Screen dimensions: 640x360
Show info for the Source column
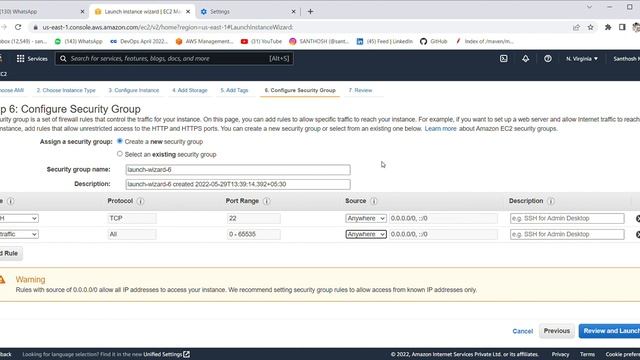pos(373,201)
